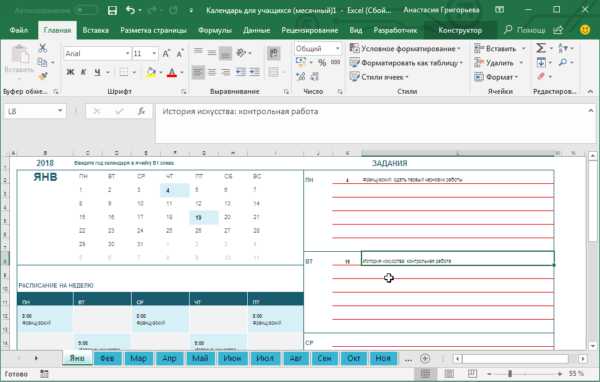Click the Format Painter brush icon
This screenshot has width=600, height=382.
pos(42,76)
